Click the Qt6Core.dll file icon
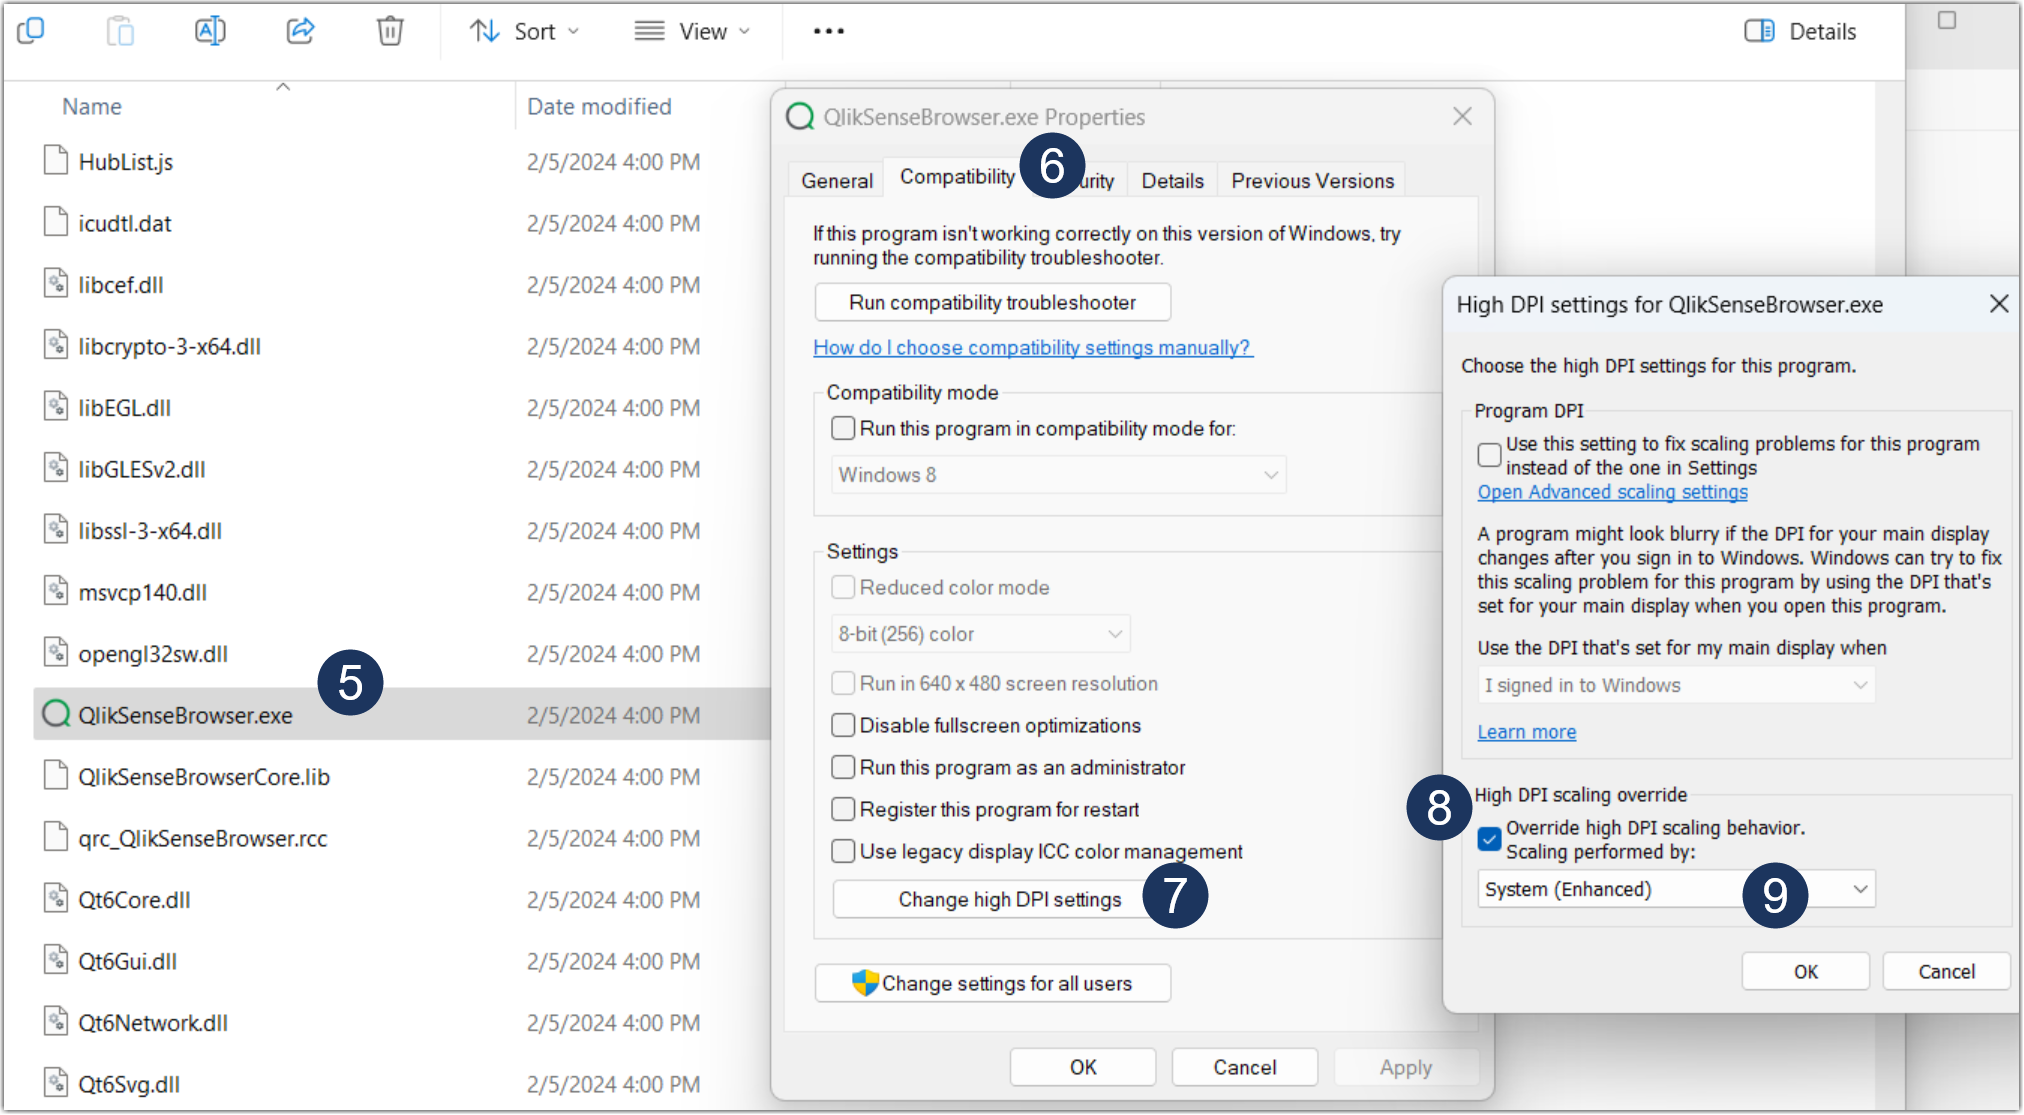Viewport: 2024px width, 1115px height. pos(56,899)
